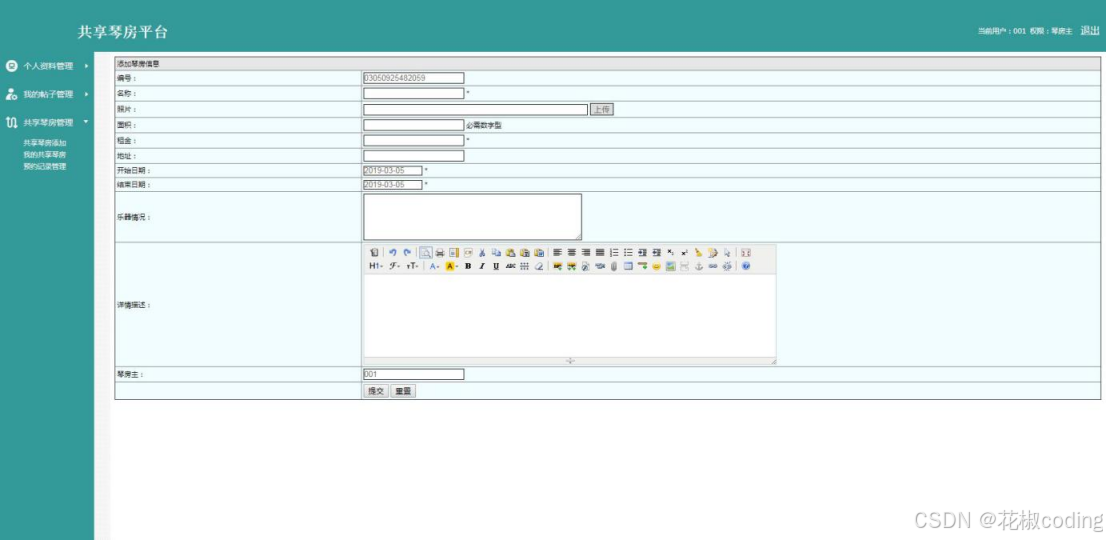Open the text color dropdown
Viewport: 1107px width, 540px height.
coord(434,266)
